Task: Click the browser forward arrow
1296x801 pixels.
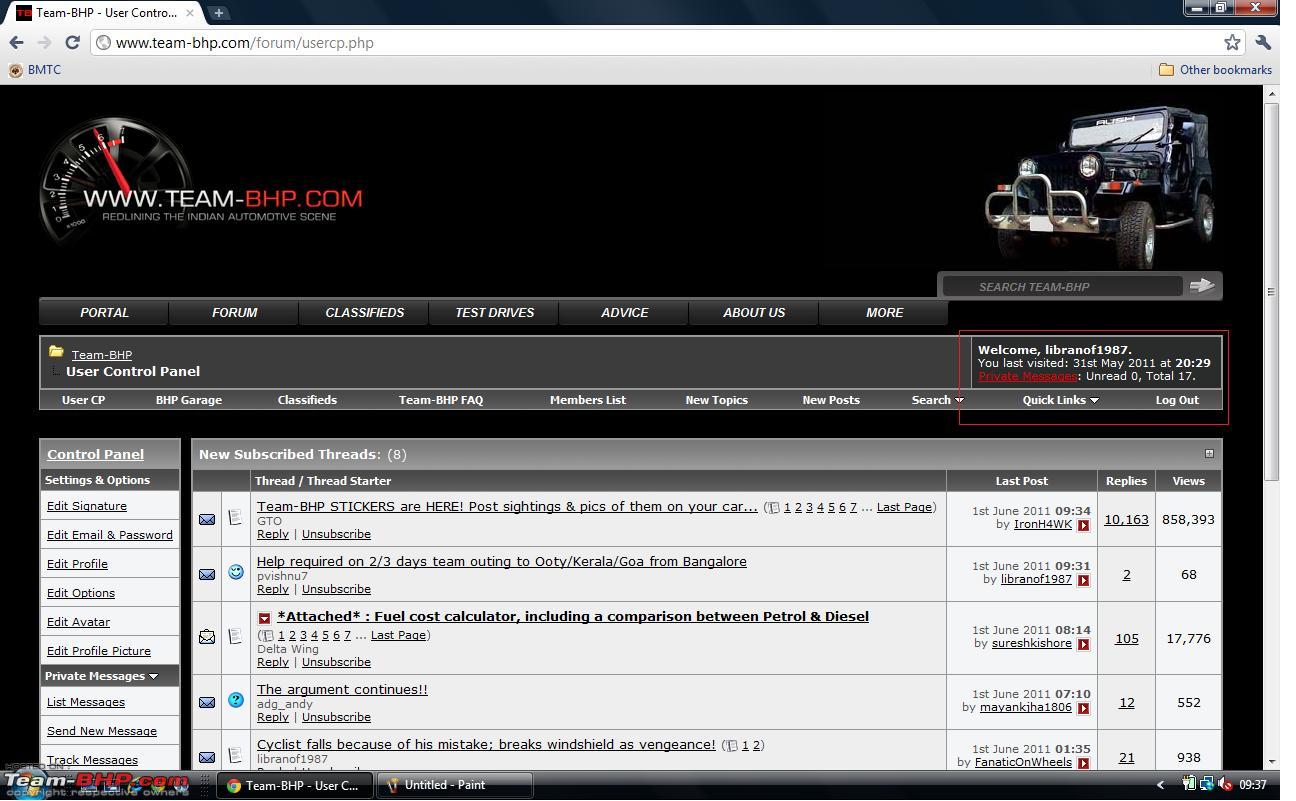Action: click(x=44, y=42)
